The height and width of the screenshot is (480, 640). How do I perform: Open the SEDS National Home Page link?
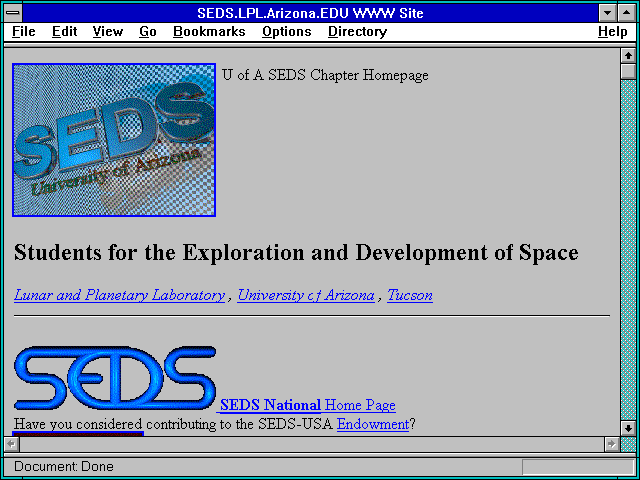[308, 405]
